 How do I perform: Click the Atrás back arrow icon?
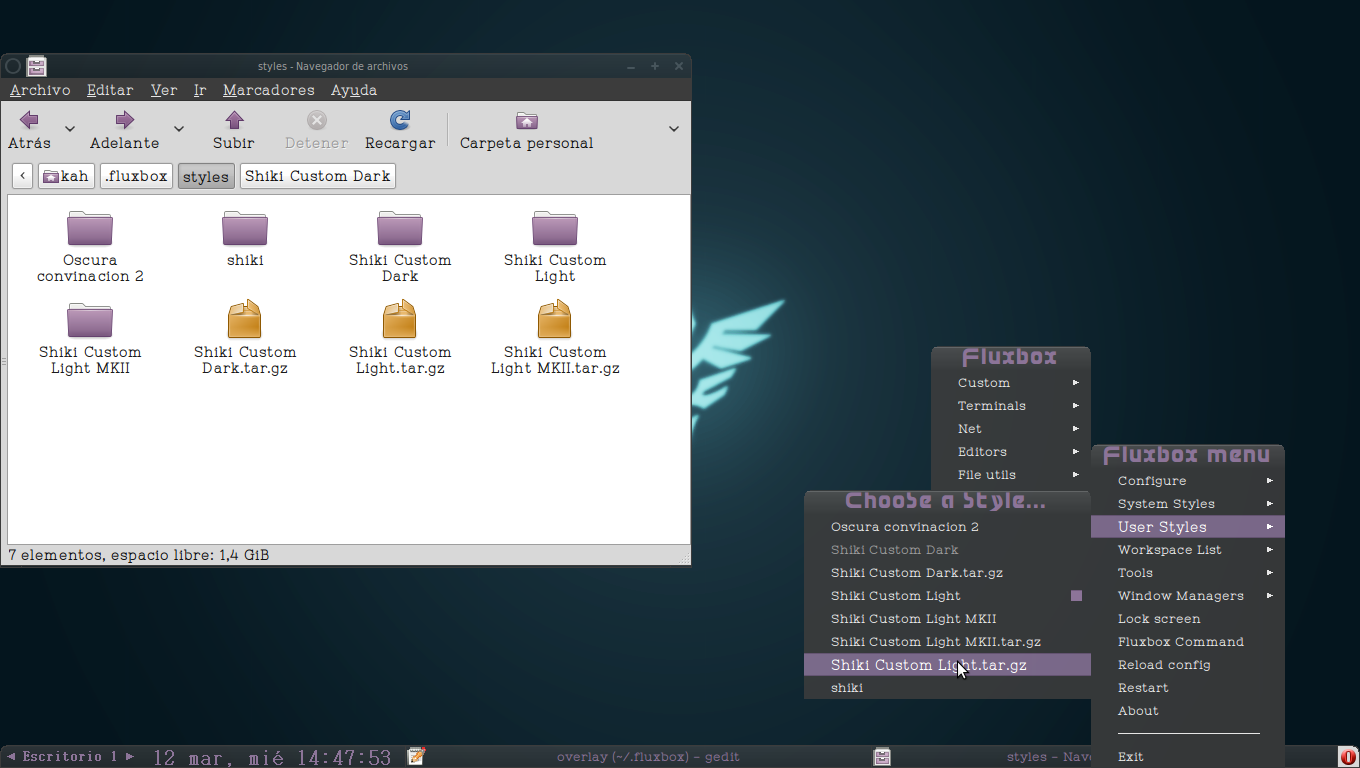[x=29, y=121]
